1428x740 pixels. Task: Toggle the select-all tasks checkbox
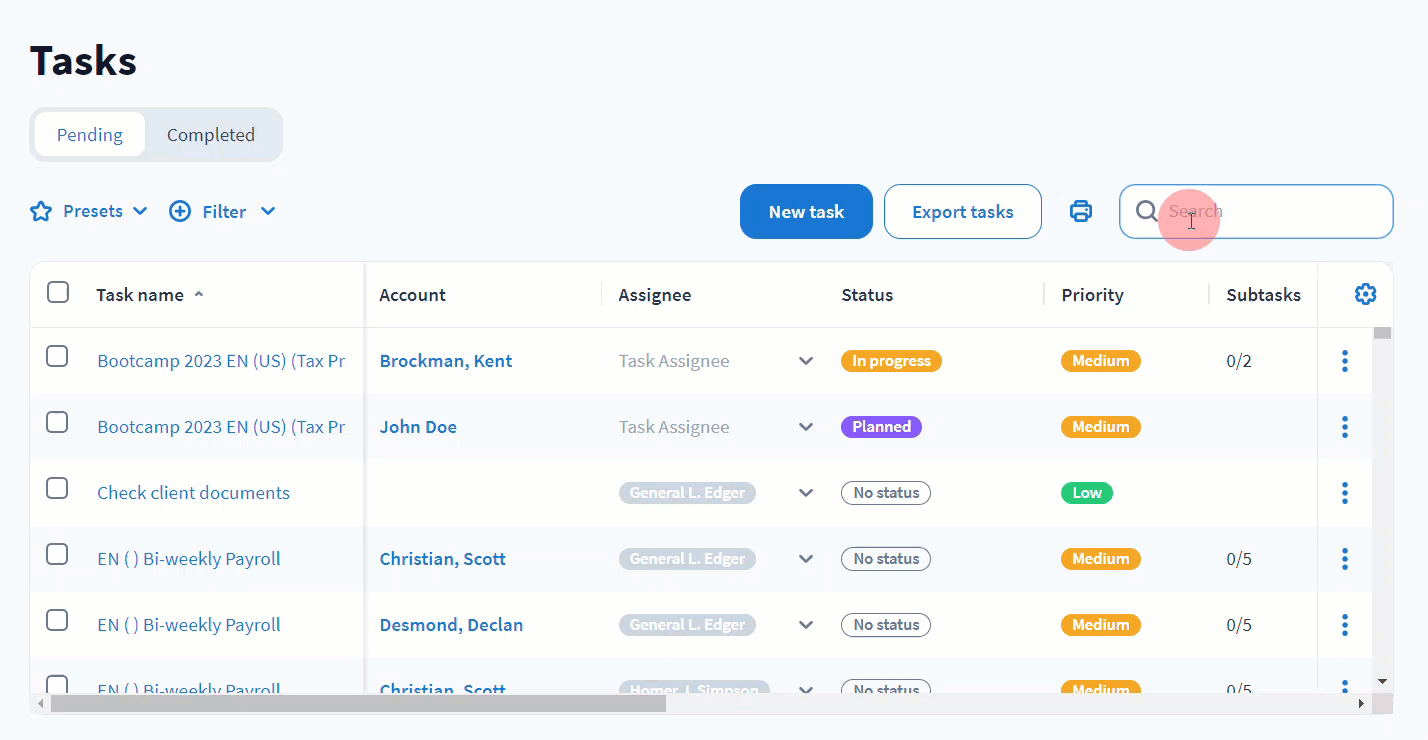click(x=58, y=292)
